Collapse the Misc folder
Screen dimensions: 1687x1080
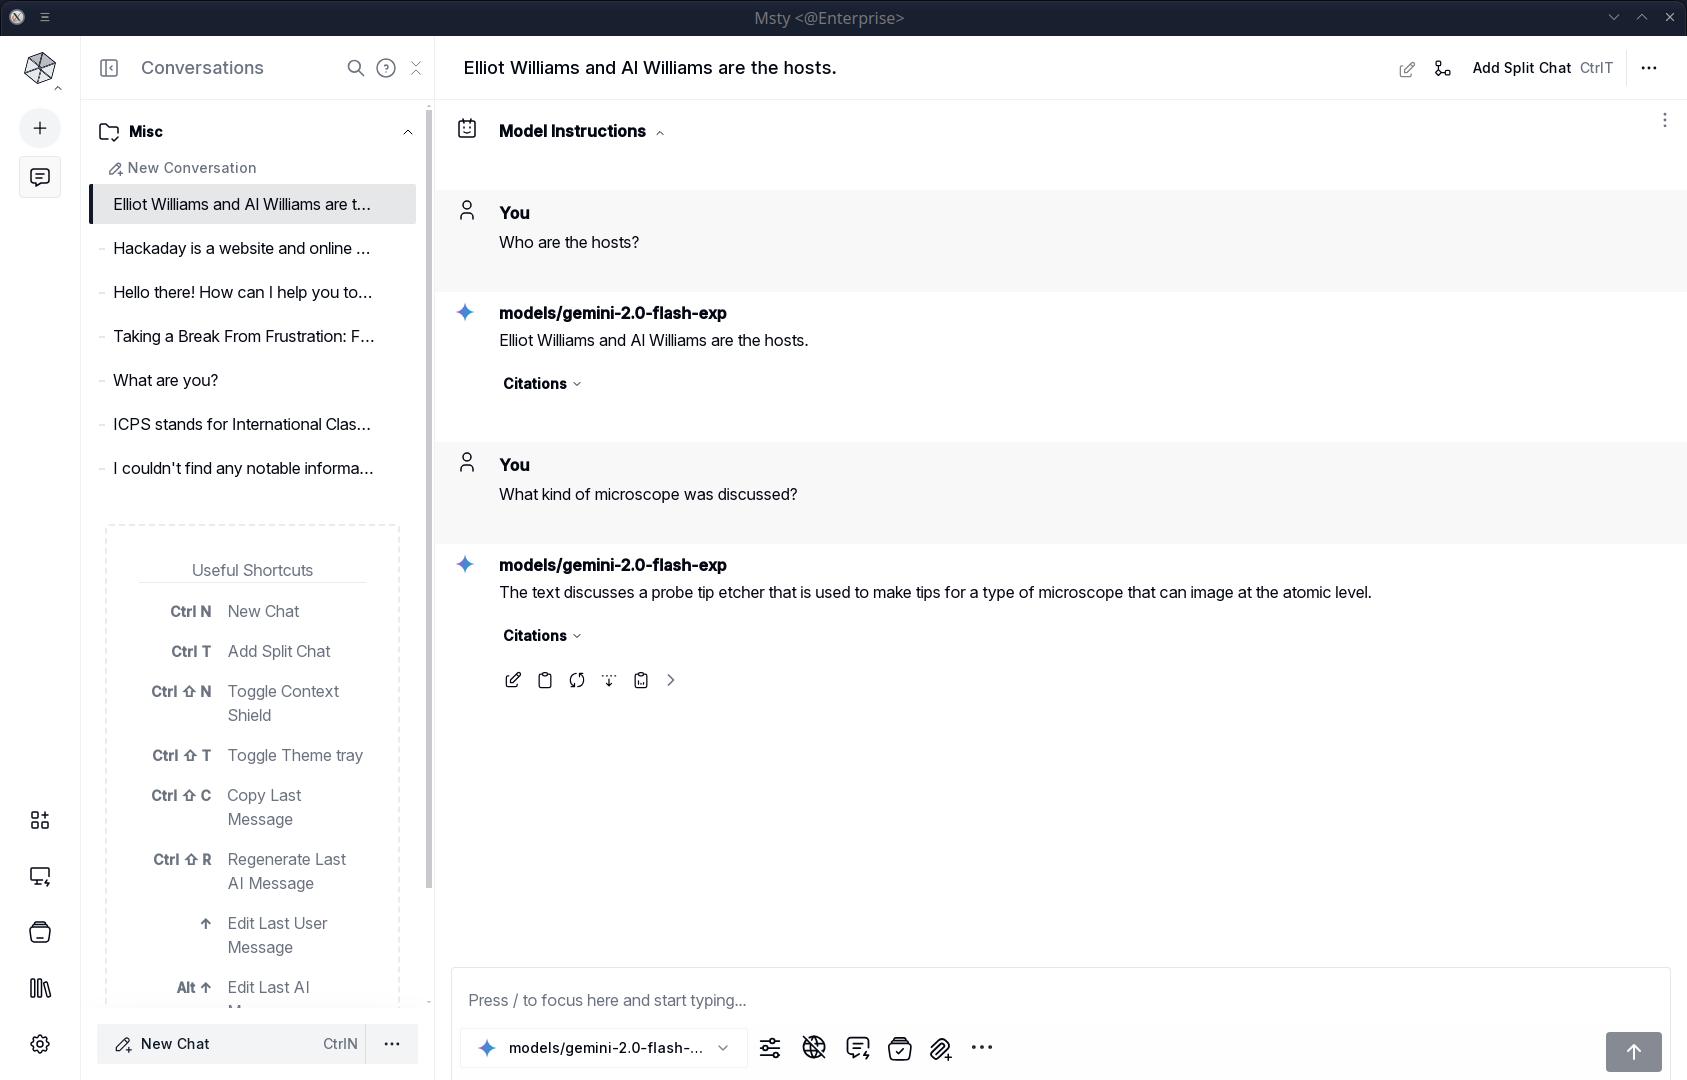point(407,132)
